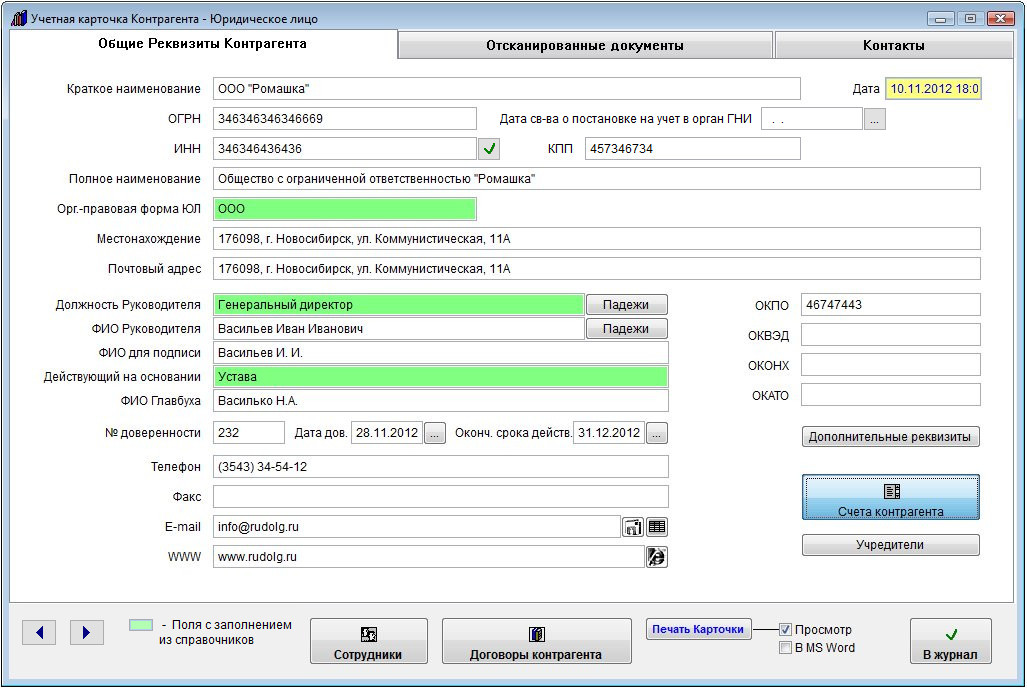Open the Сотрудники employees list

click(x=368, y=641)
